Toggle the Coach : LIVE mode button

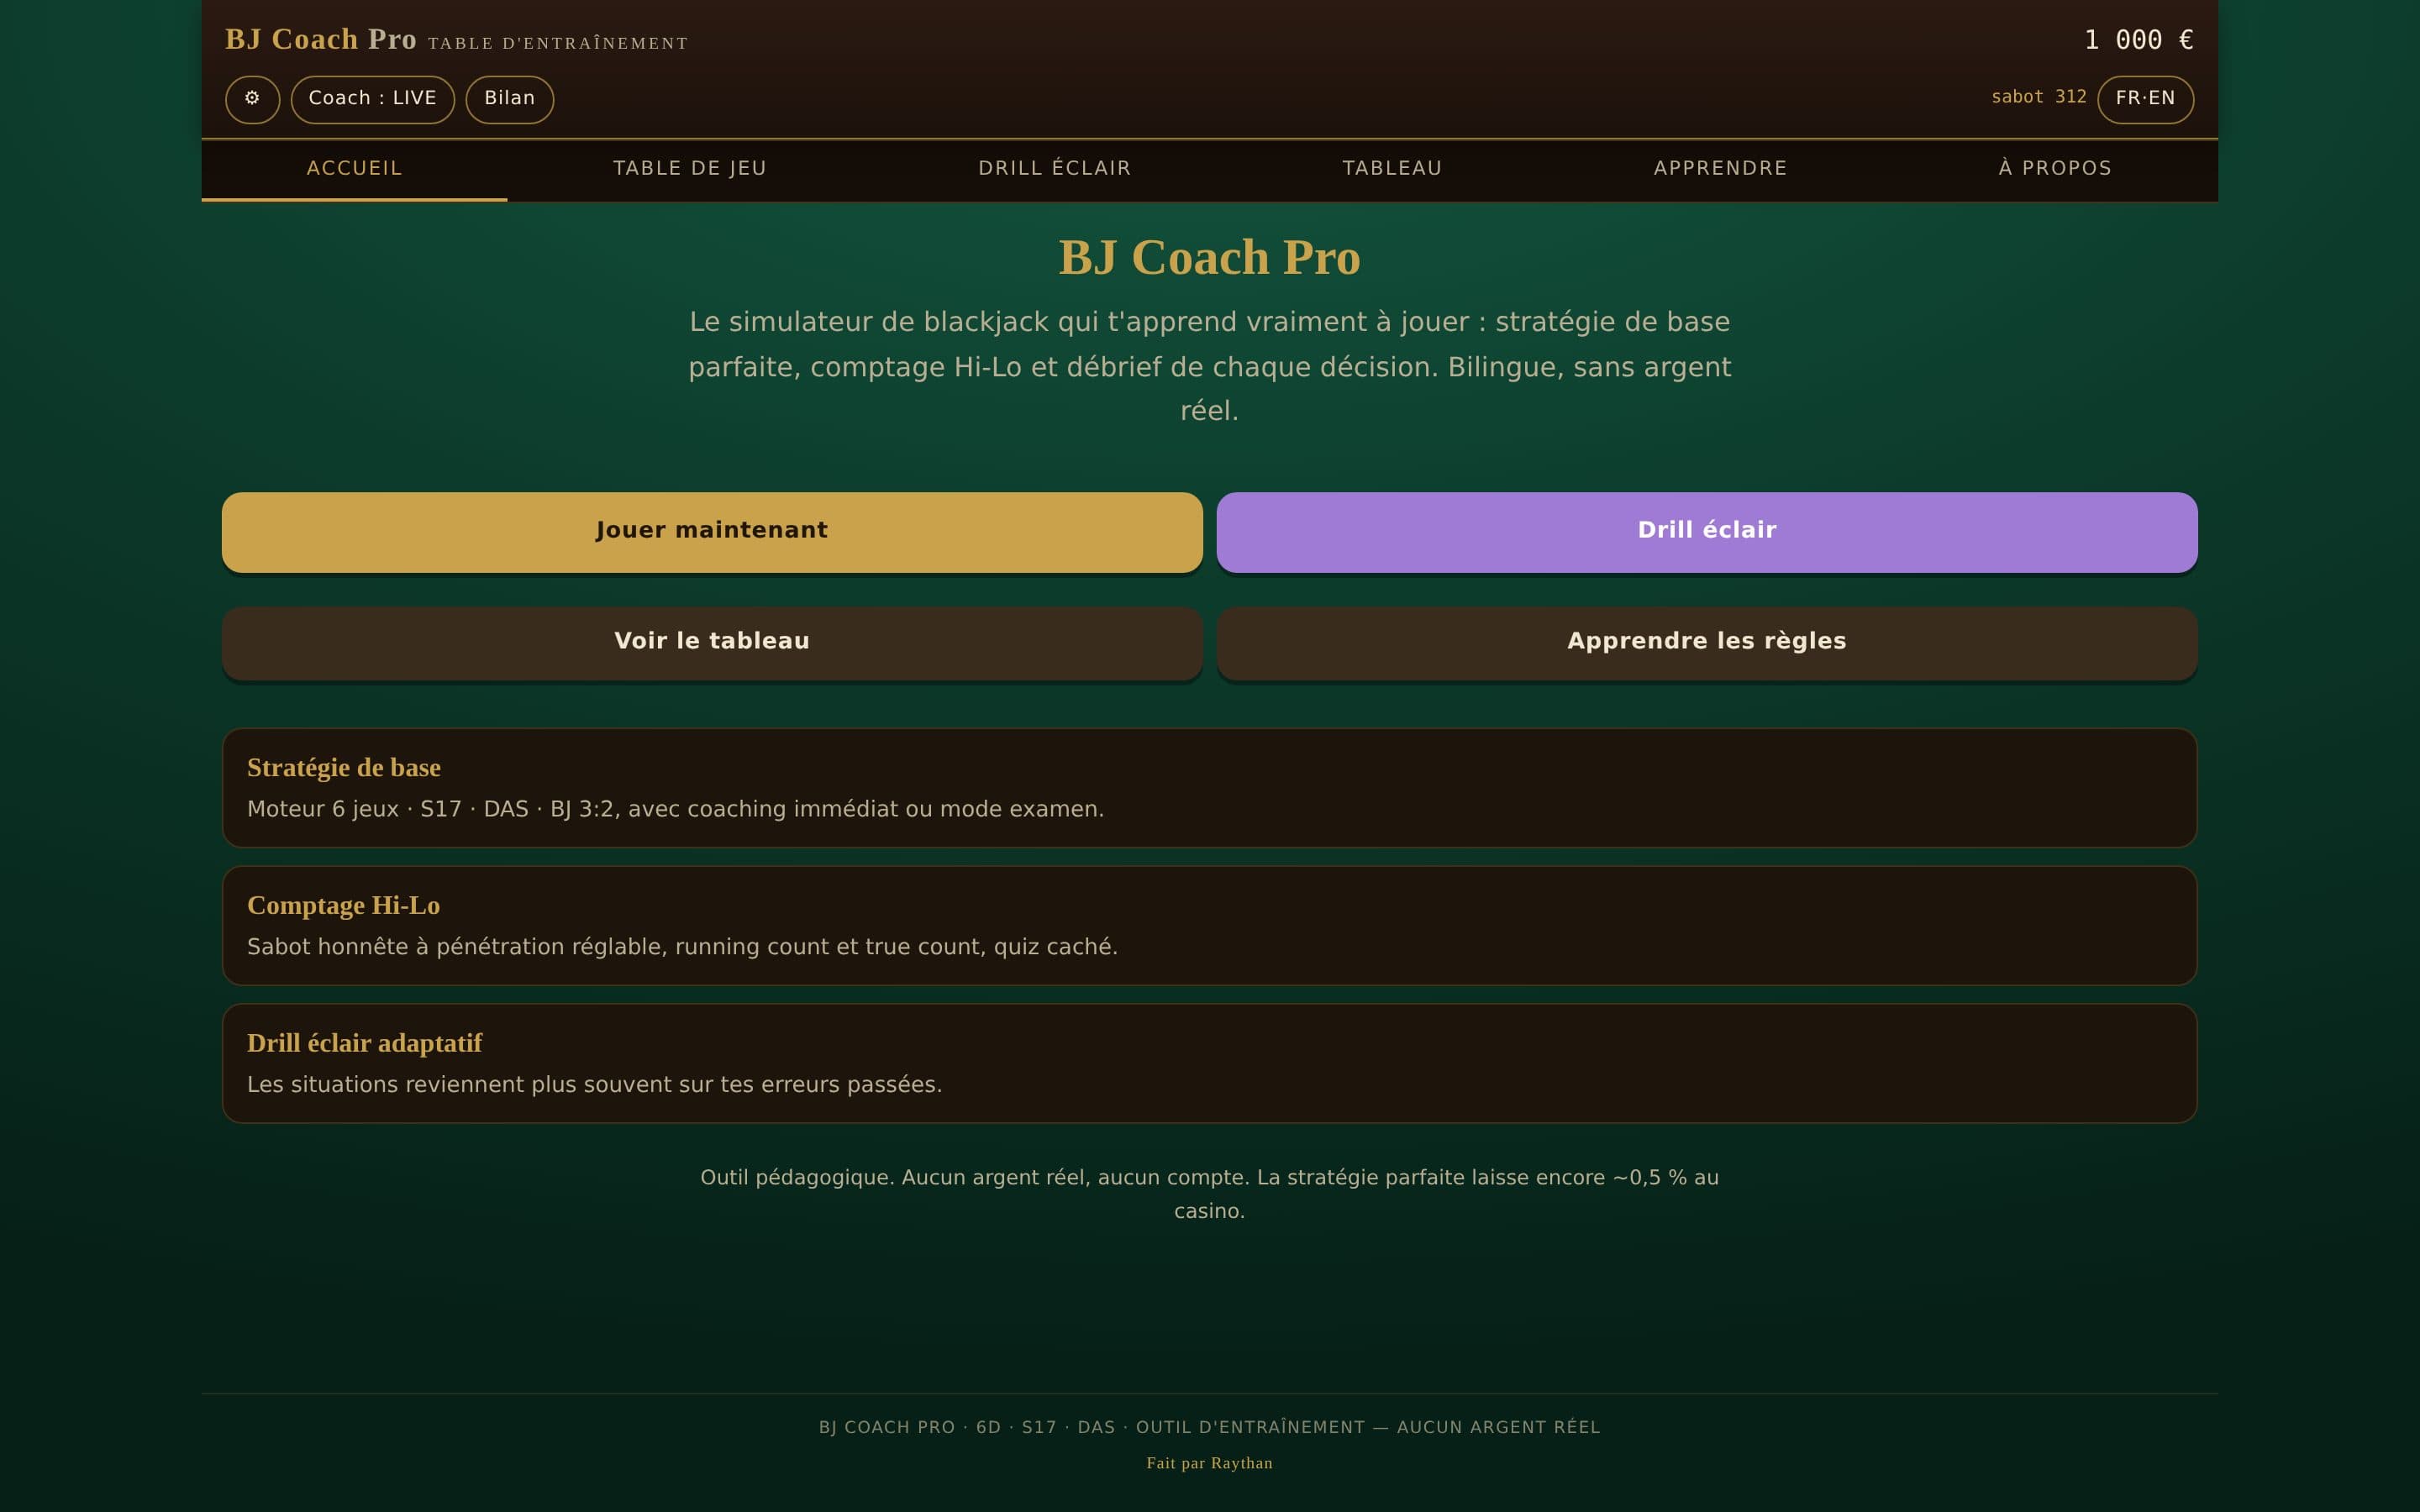(372, 99)
